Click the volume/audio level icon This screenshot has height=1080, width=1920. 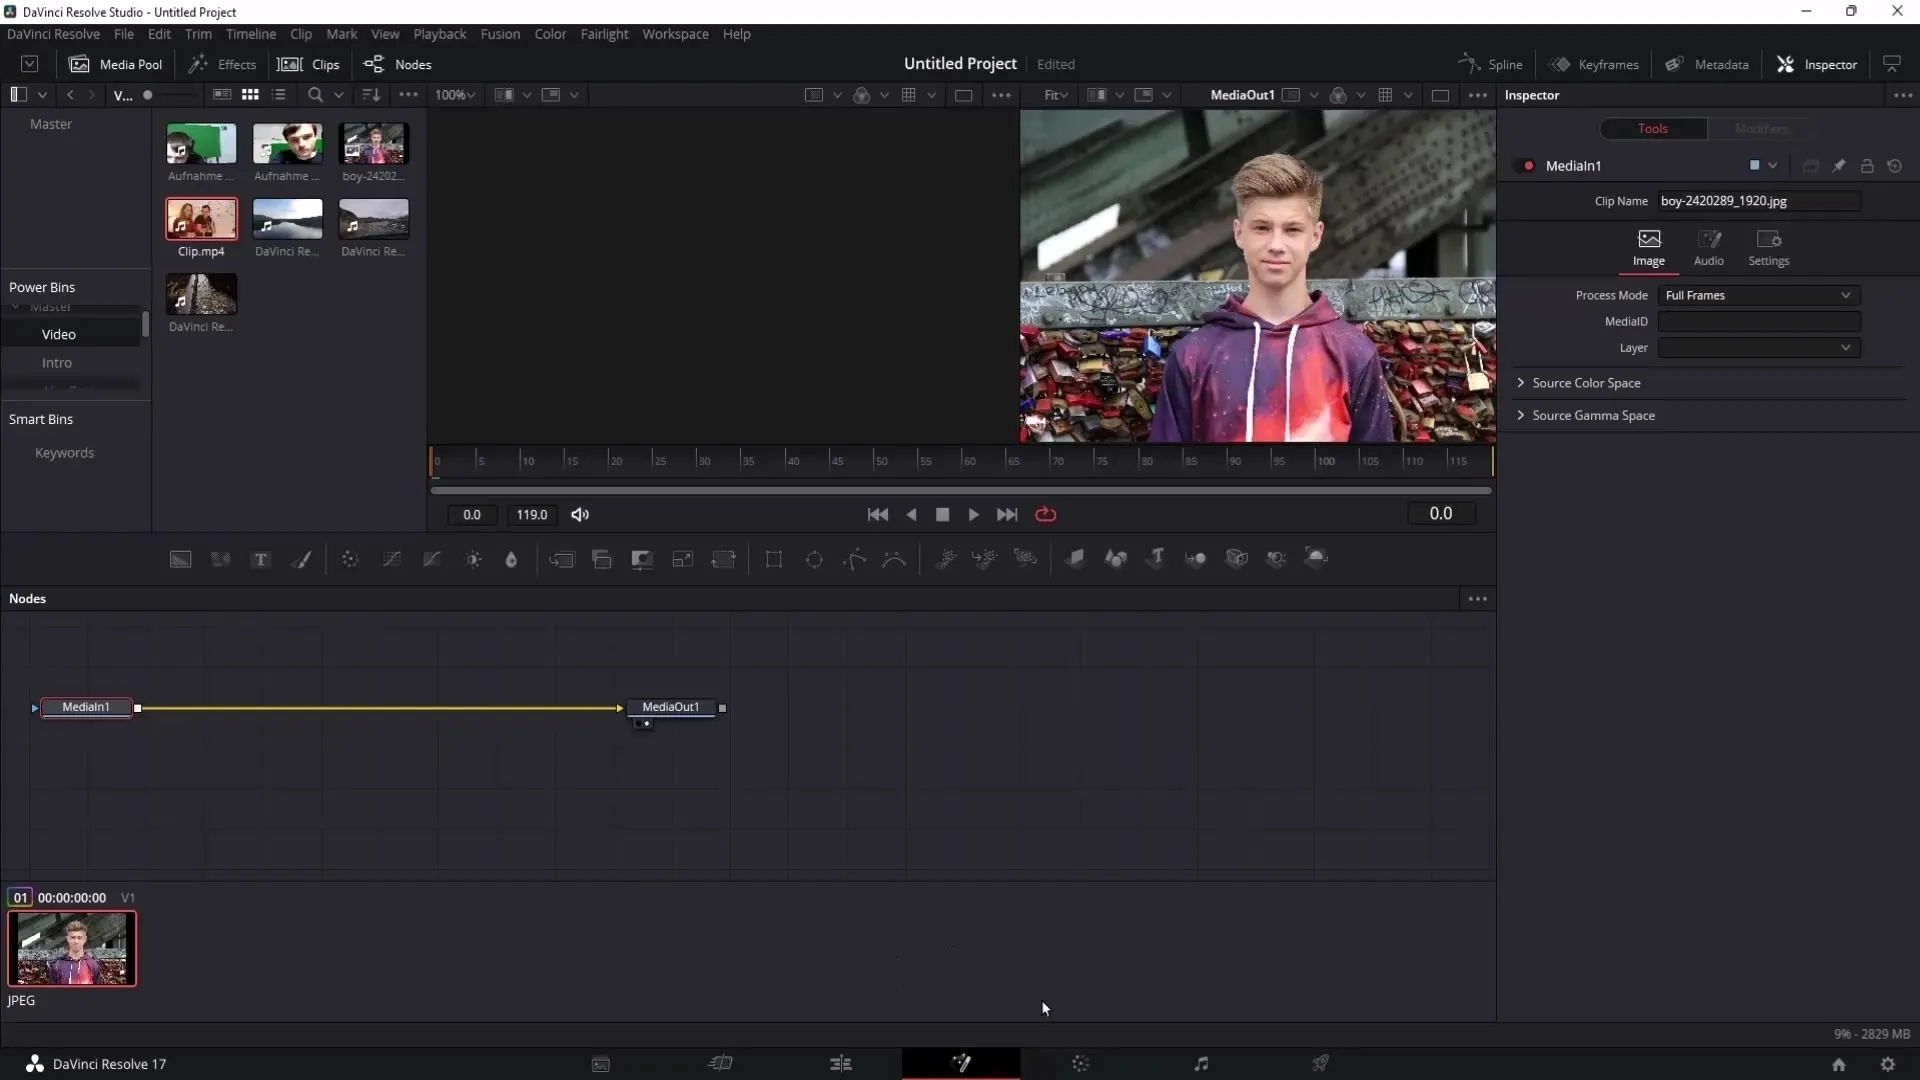coord(580,514)
